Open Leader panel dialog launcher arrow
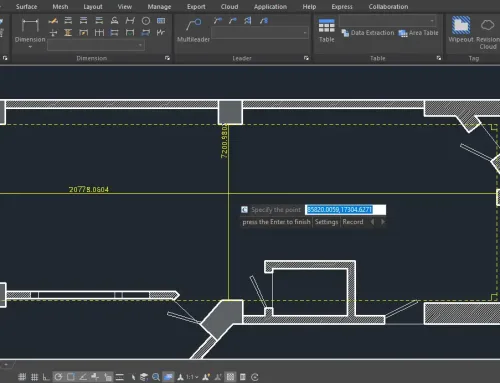The image size is (500, 383). pyautogui.click(x=306, y=58)
